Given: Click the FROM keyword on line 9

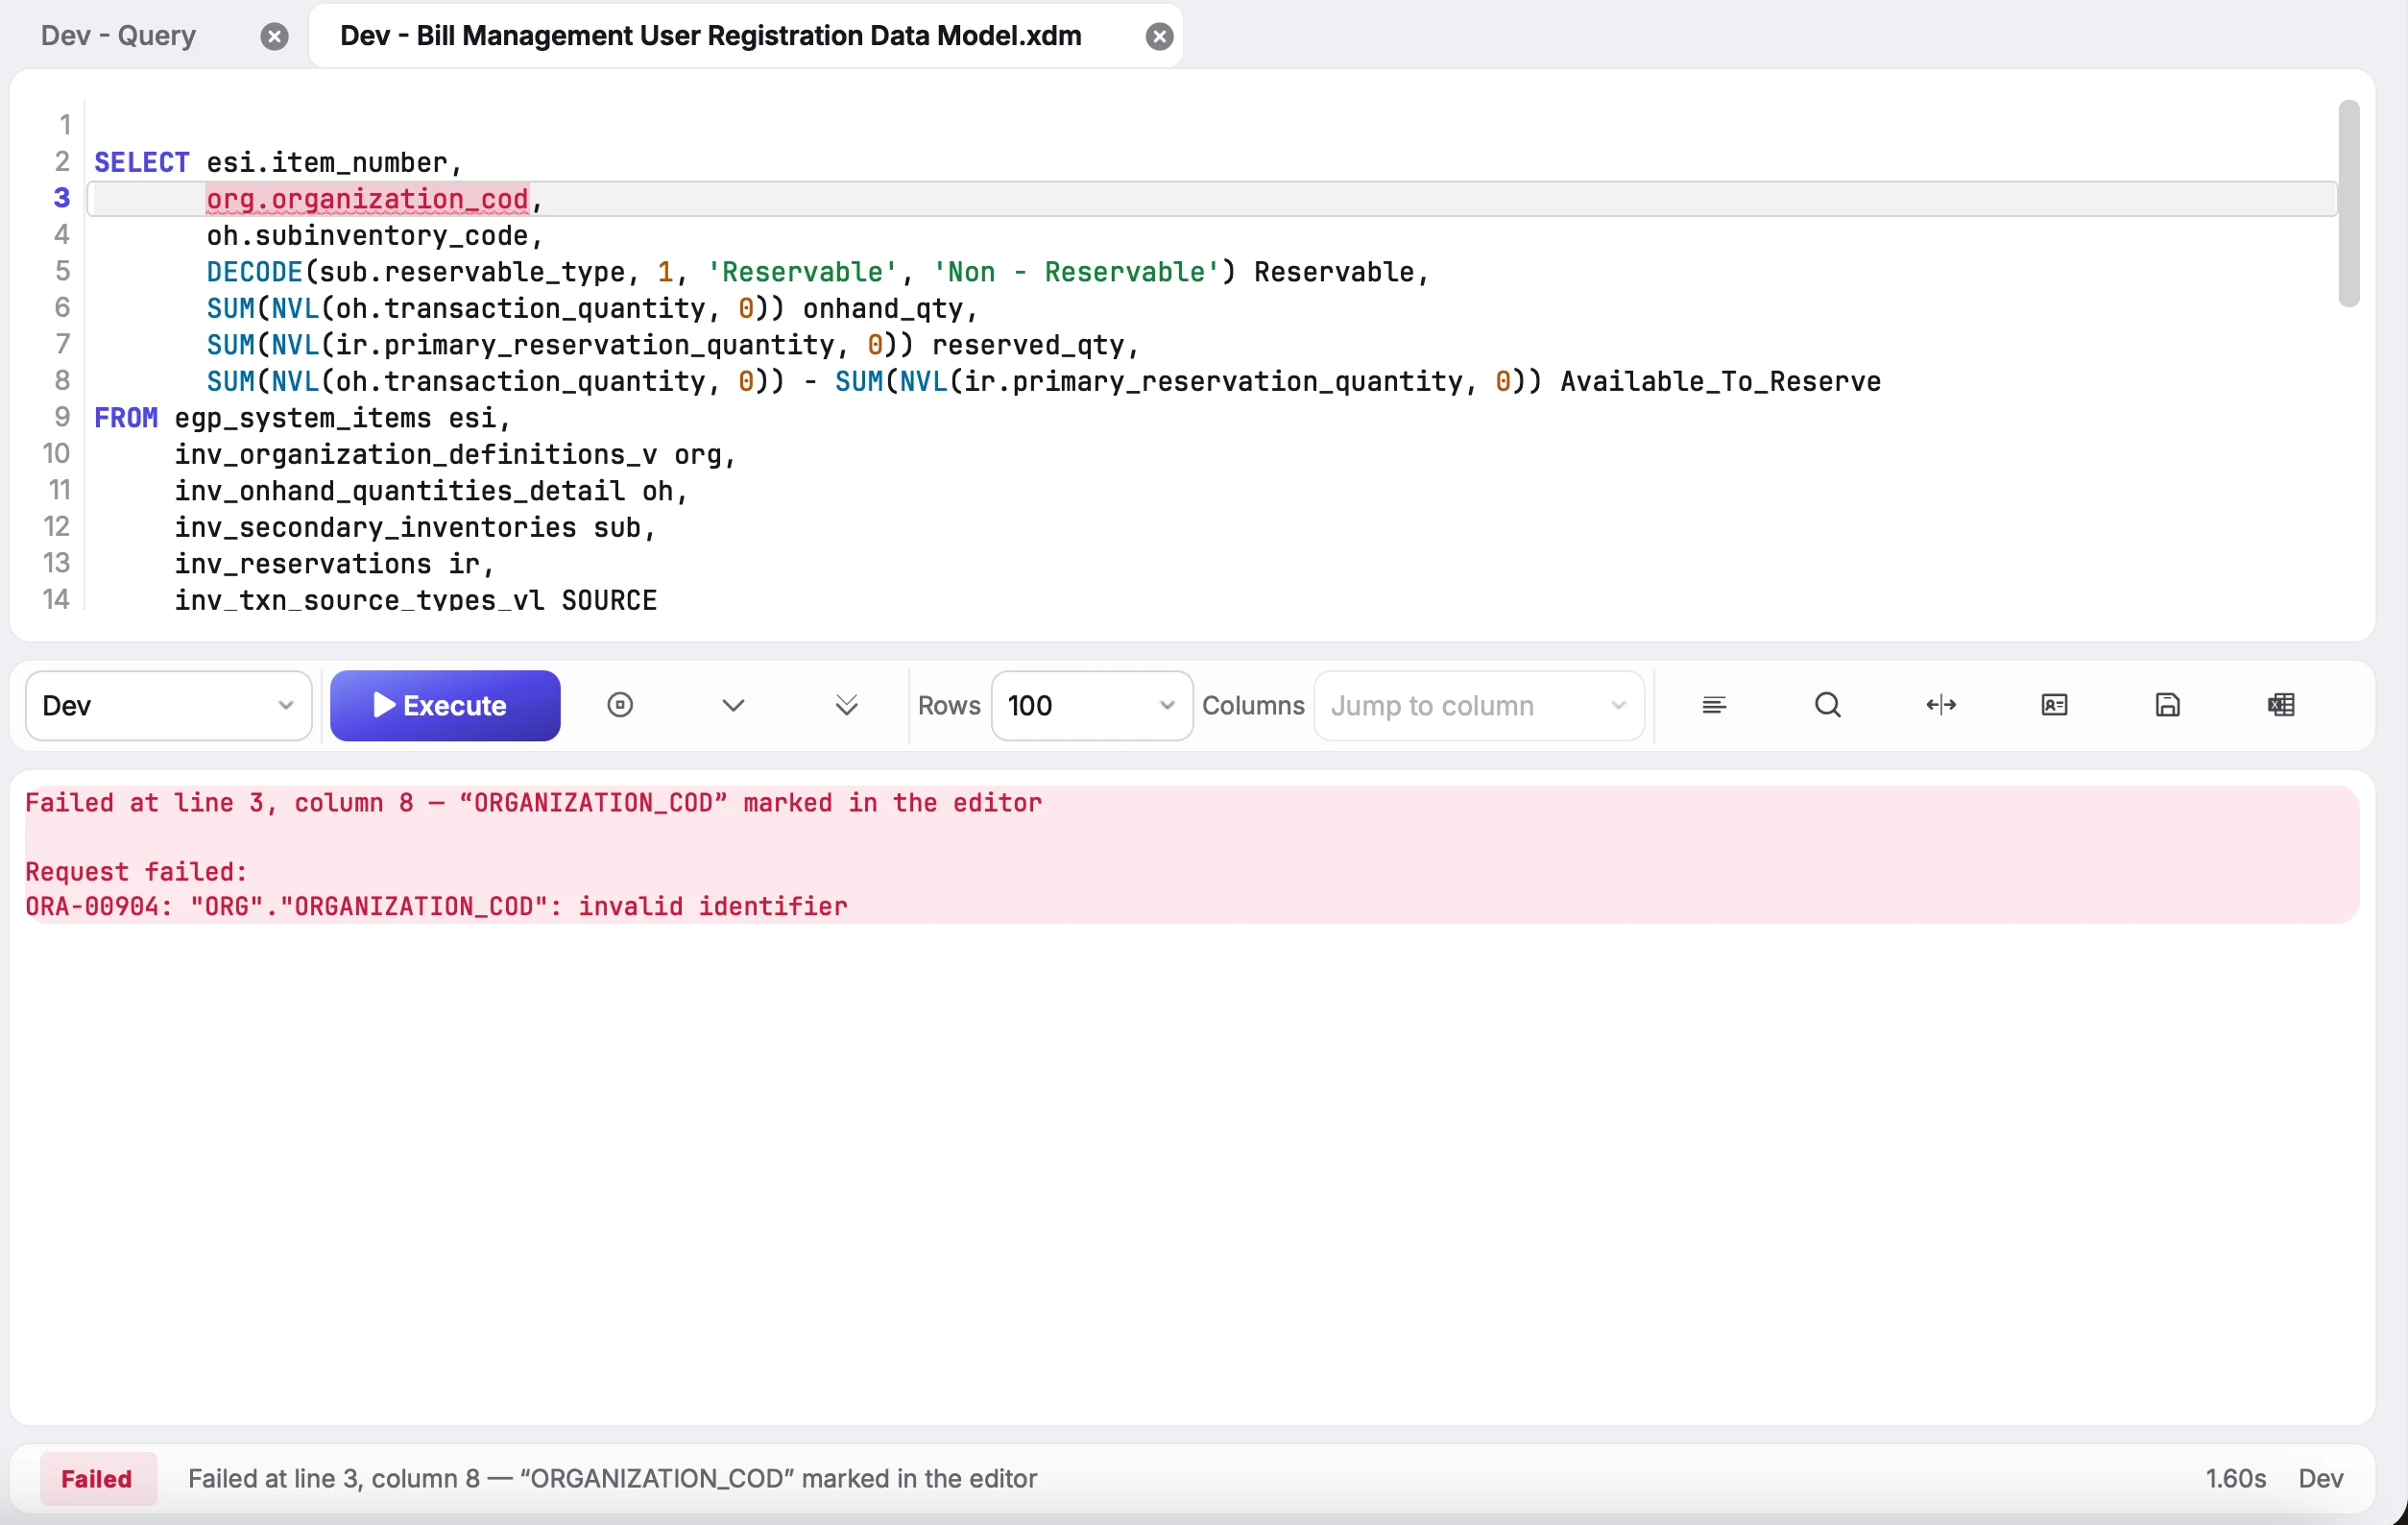Looking at the screenshot, I should 126,417.
